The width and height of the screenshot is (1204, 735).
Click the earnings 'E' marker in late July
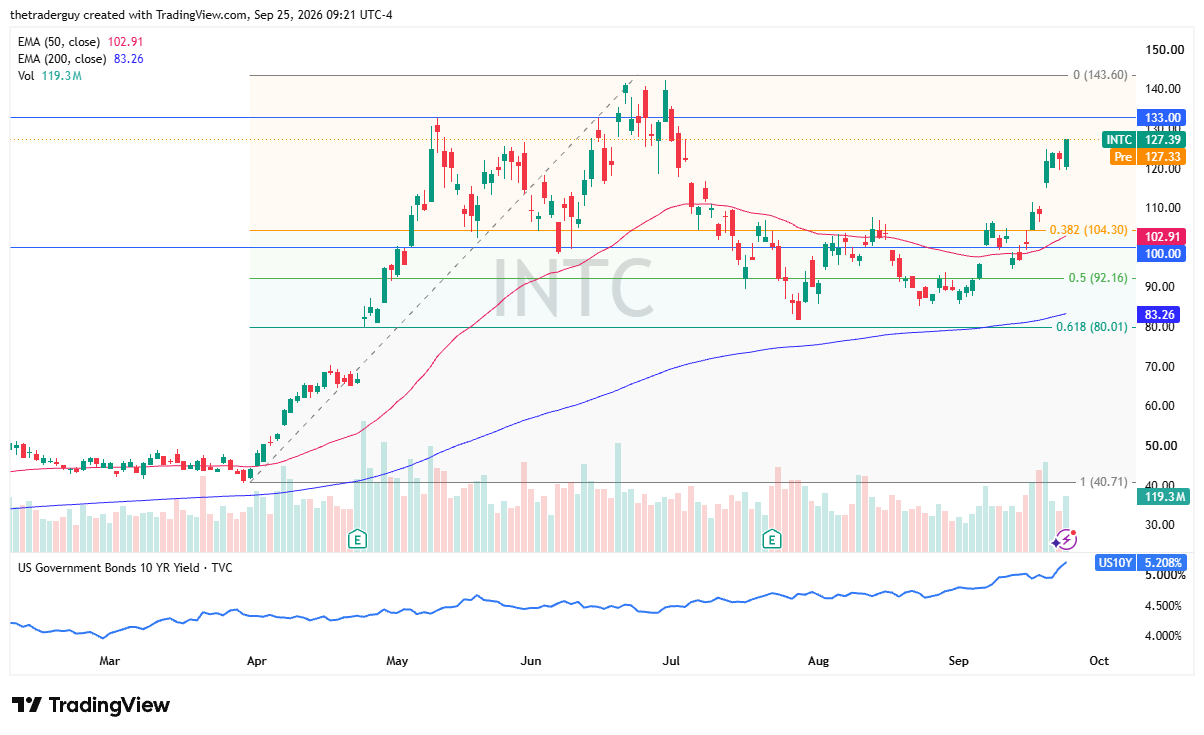(772, 540)
